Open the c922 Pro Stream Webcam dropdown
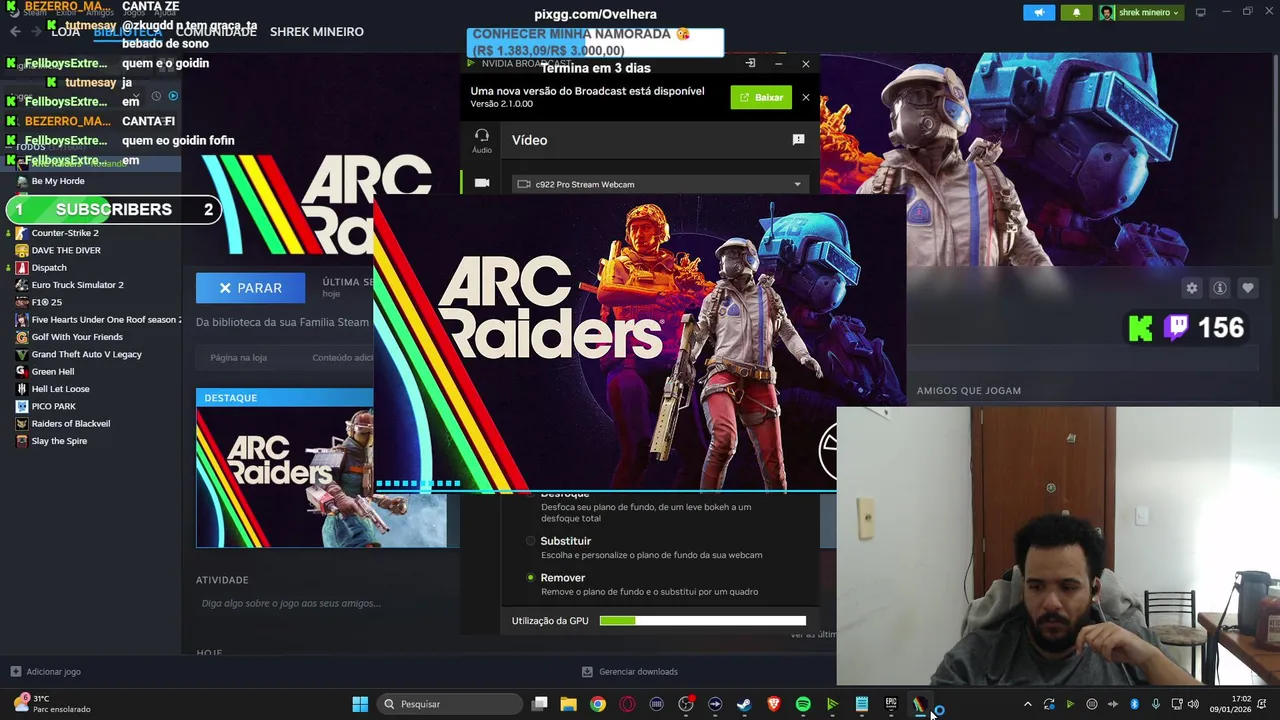The image size is (1280, 720). point(658,184)
